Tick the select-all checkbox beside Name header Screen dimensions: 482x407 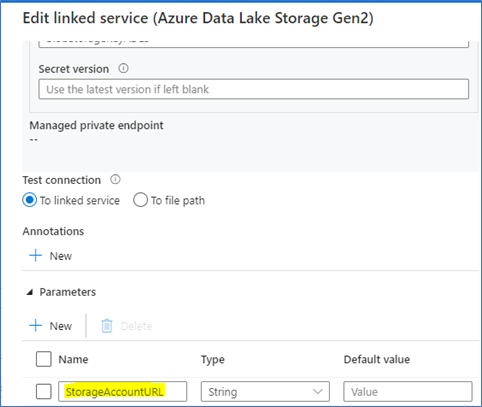(x=43, y=359)
